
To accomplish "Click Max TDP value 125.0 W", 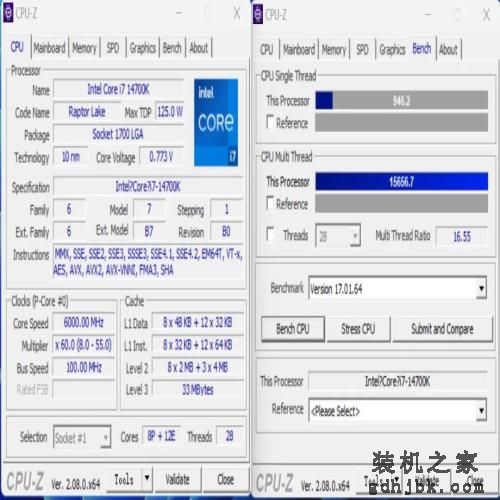I will [x=170, y=112].
